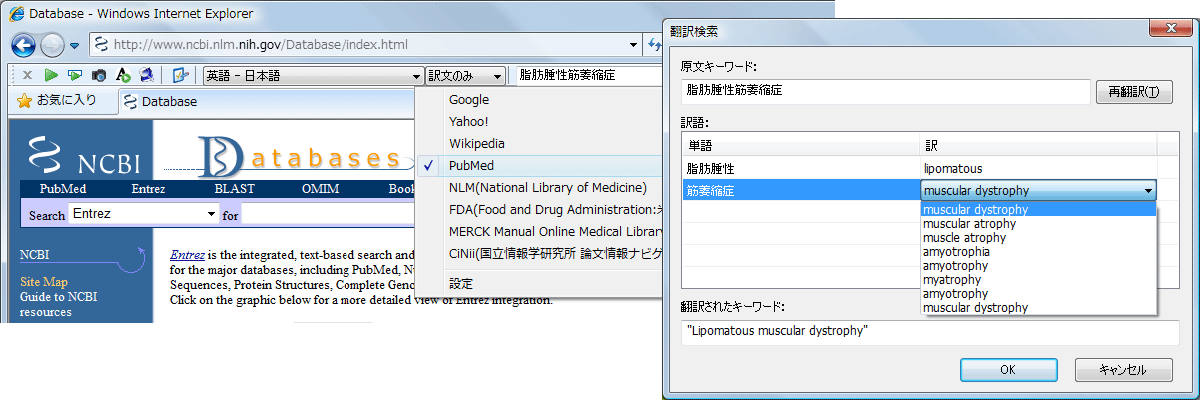Open the recent pages history dropdown arrow
This screenshot has width=1200, height=400.
point(74,45)
